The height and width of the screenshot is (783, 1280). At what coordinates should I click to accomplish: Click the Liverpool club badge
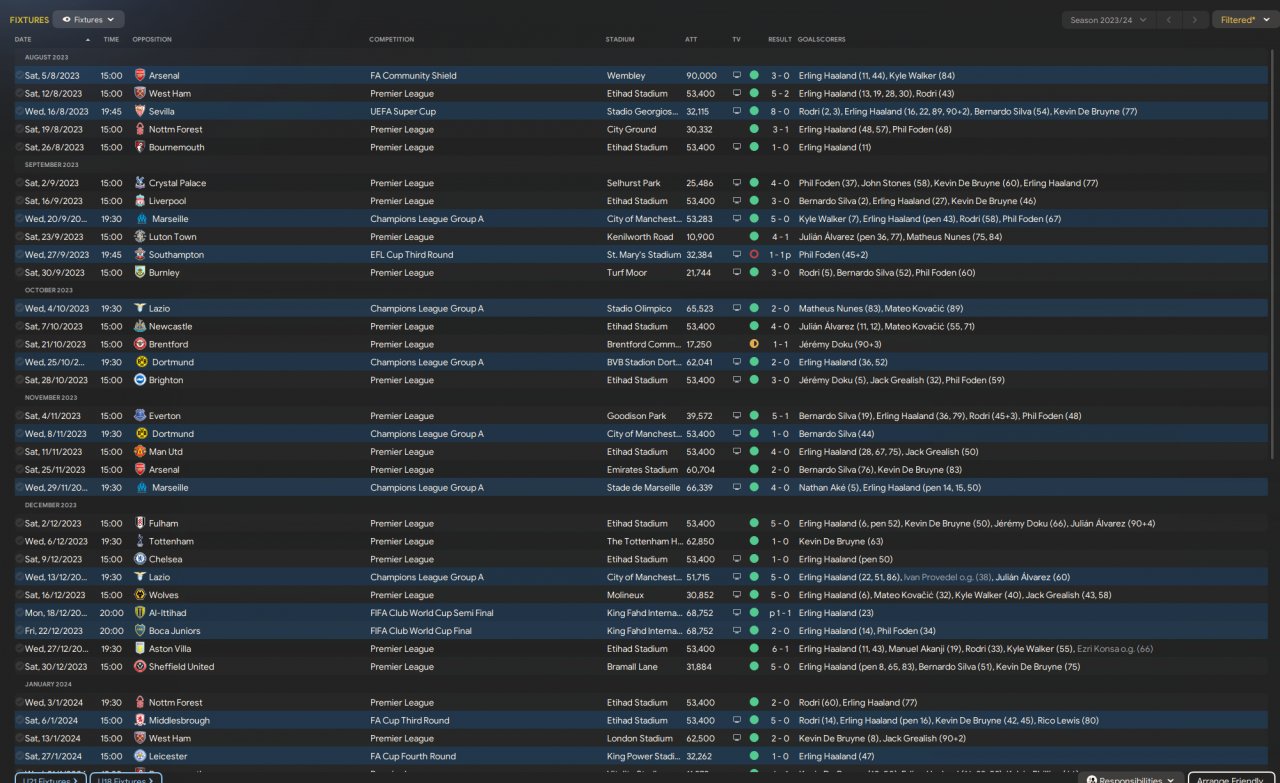pyautogui.click(x=140, y=202)
